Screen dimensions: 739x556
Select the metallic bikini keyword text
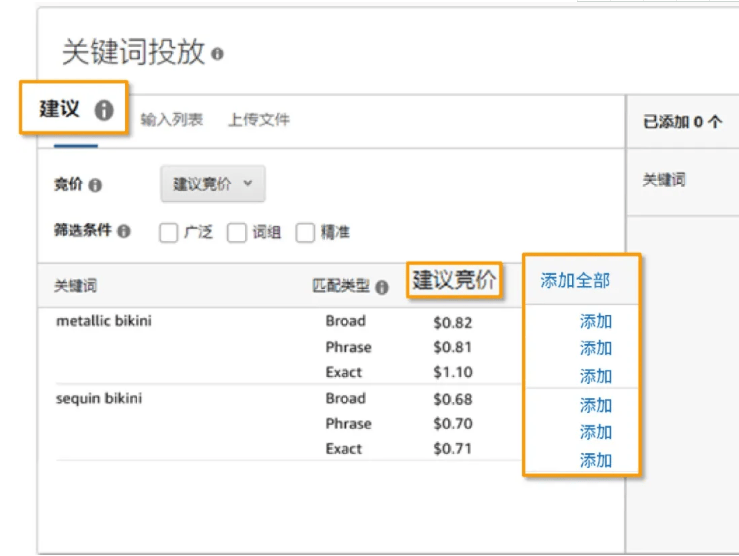(x=104, y=321)
